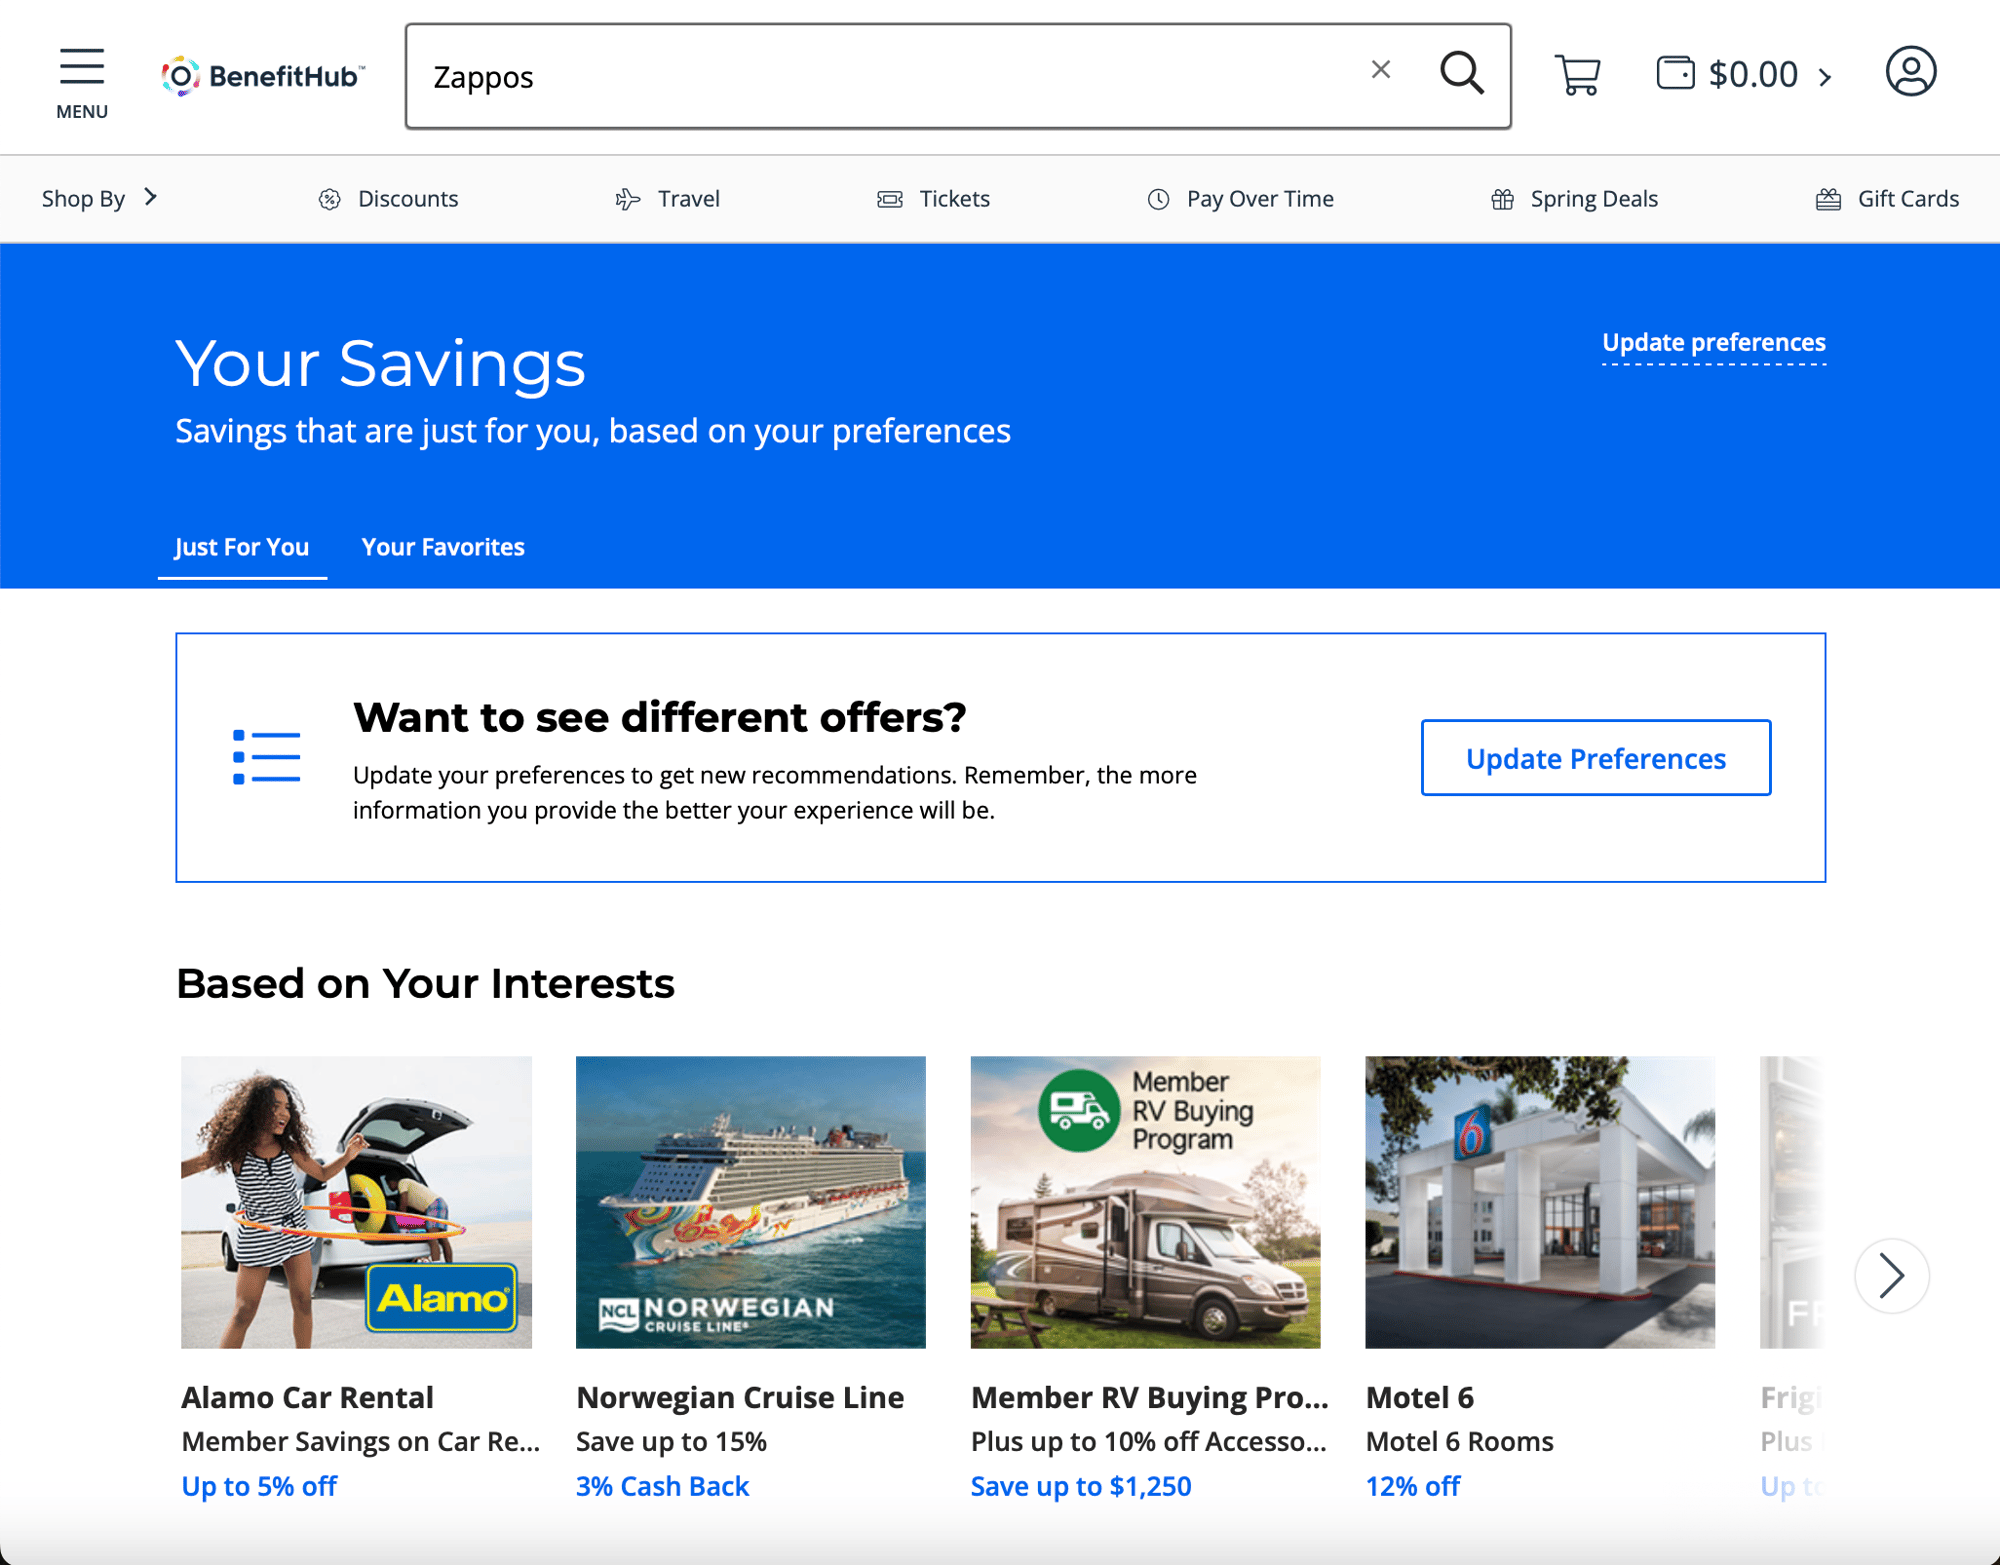The image size is (2000, 1565).
Task: Click the '12% off' offer
Action: [1413, 1486]
